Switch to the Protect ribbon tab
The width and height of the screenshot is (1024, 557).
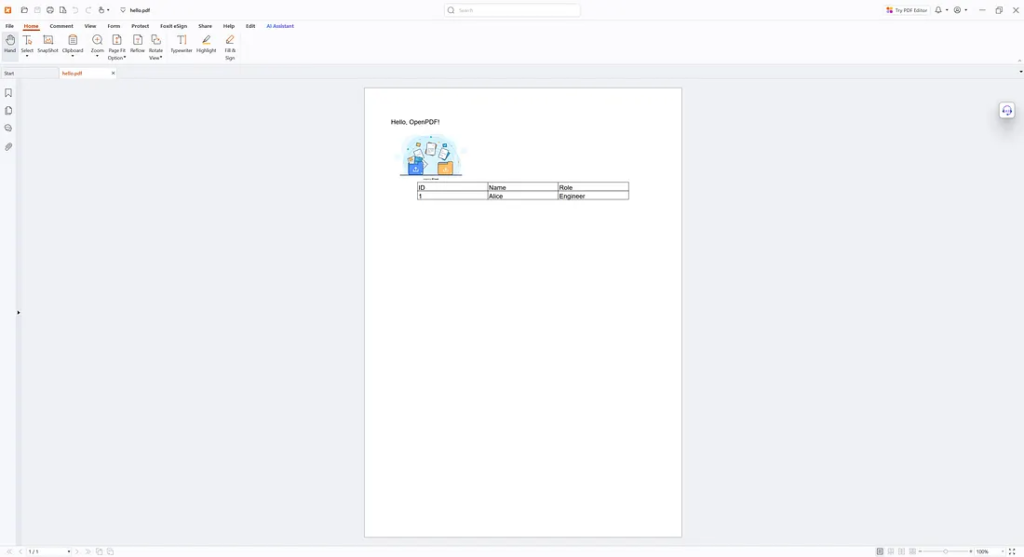(x=140, y=26)
